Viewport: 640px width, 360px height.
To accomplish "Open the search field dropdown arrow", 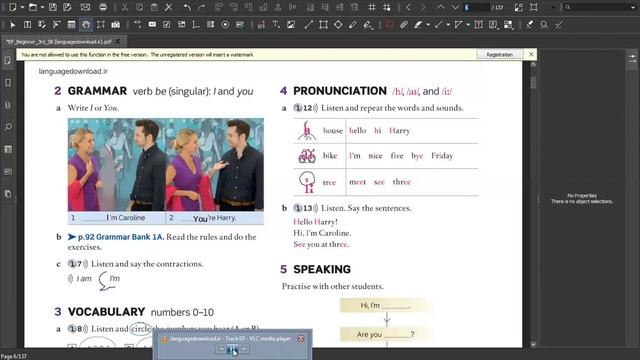I will (x=633, y=7).
